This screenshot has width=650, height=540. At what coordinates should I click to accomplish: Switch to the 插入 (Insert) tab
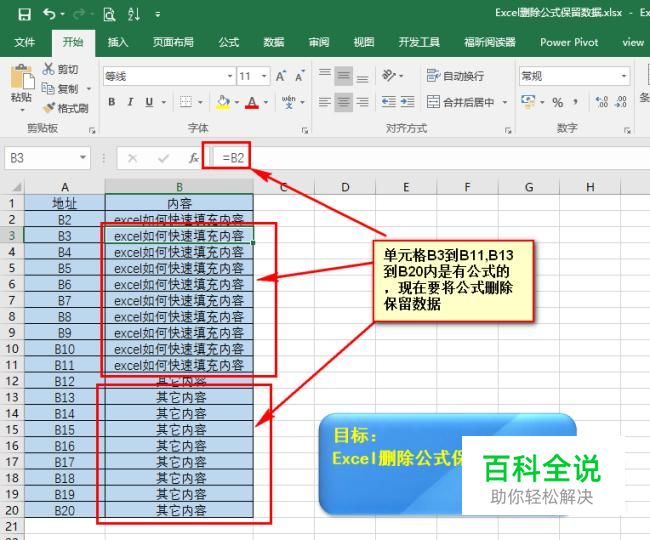[x=118, y=42]
